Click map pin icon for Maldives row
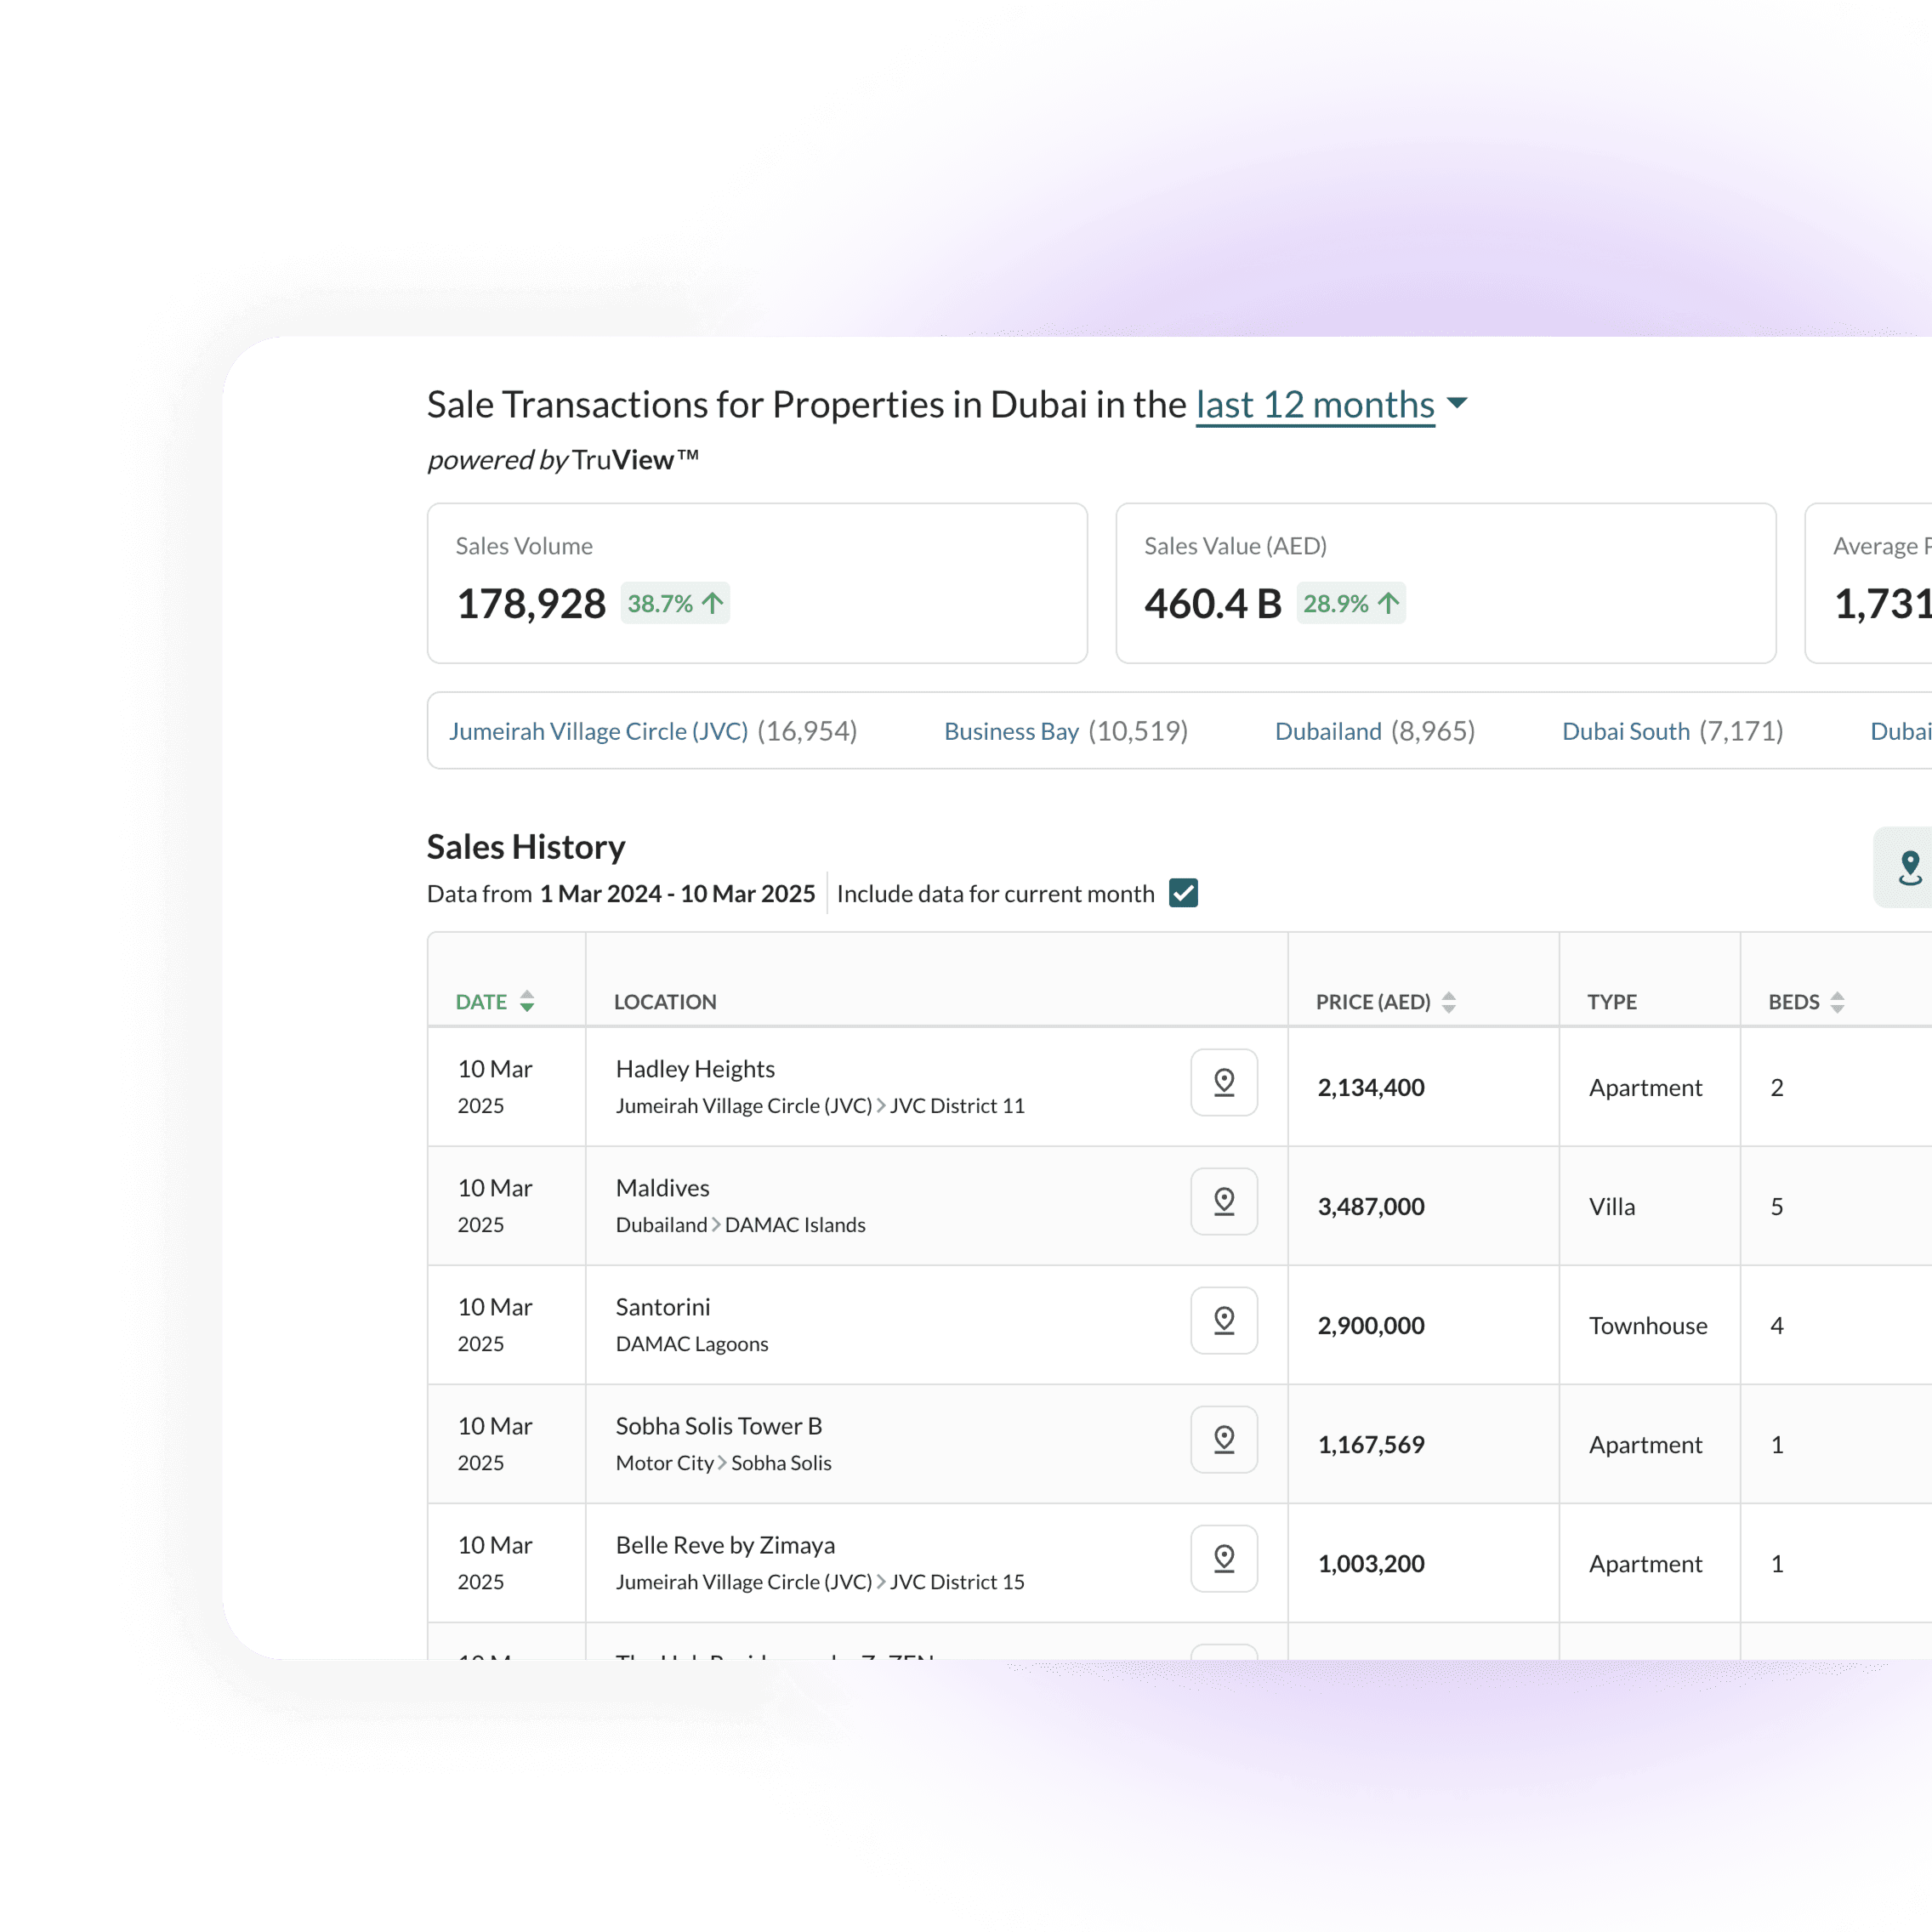Image resolution: width=1932 pixels, height=1932 pixels. (1223, 1201)
